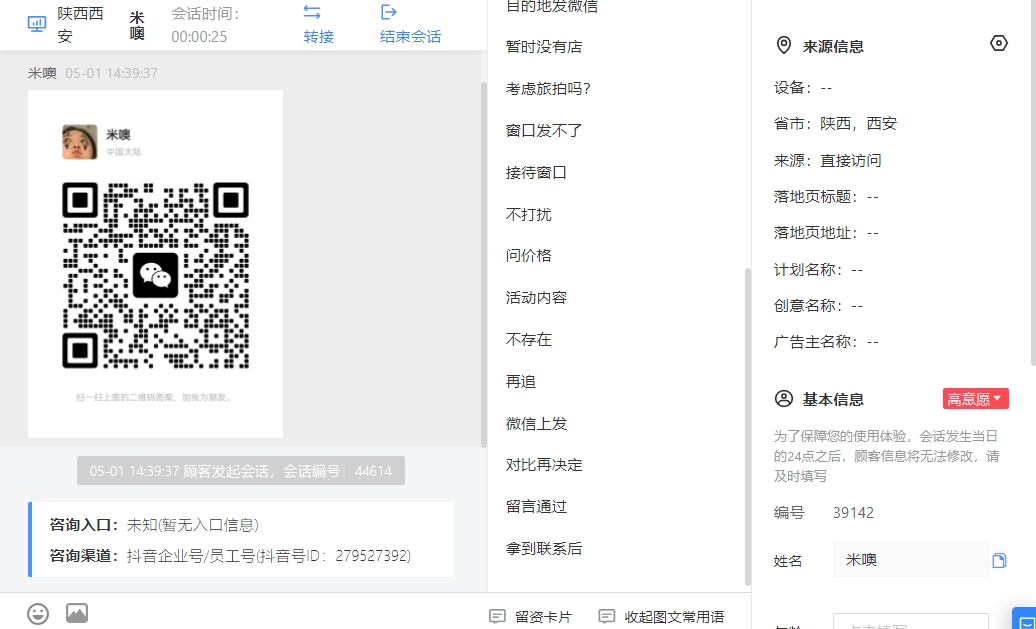Screen dimensions: 1036x629
Task: Click the person icon beside 基本信息
Action: tap(784, 399)
